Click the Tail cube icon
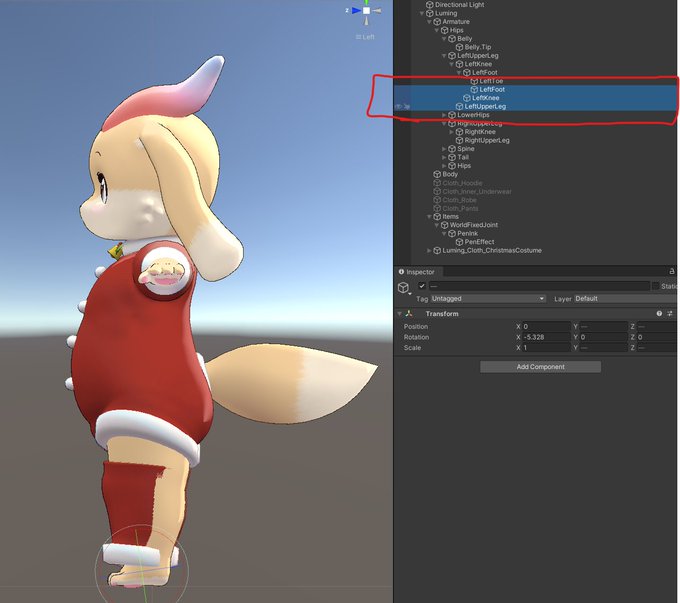 pyautogui.click(x=452, y=157)
